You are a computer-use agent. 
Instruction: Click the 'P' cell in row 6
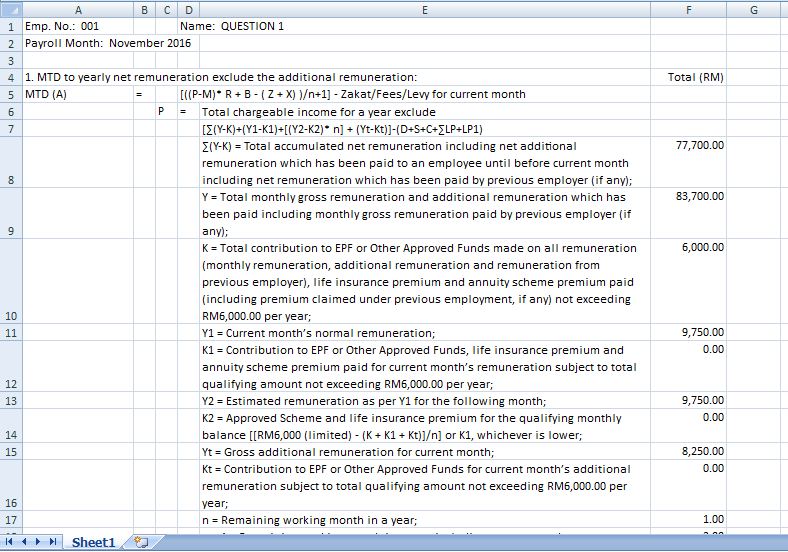click(166, 112)
